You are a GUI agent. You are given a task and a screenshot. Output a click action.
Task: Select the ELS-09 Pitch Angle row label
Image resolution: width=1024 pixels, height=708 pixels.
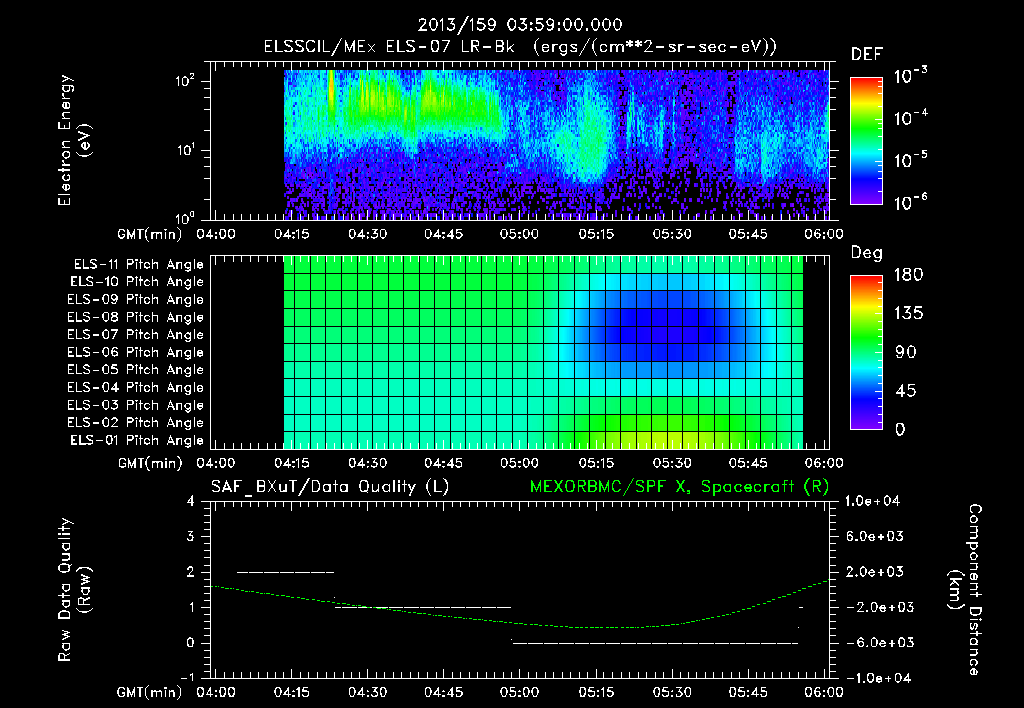click(x=135, y=299)
